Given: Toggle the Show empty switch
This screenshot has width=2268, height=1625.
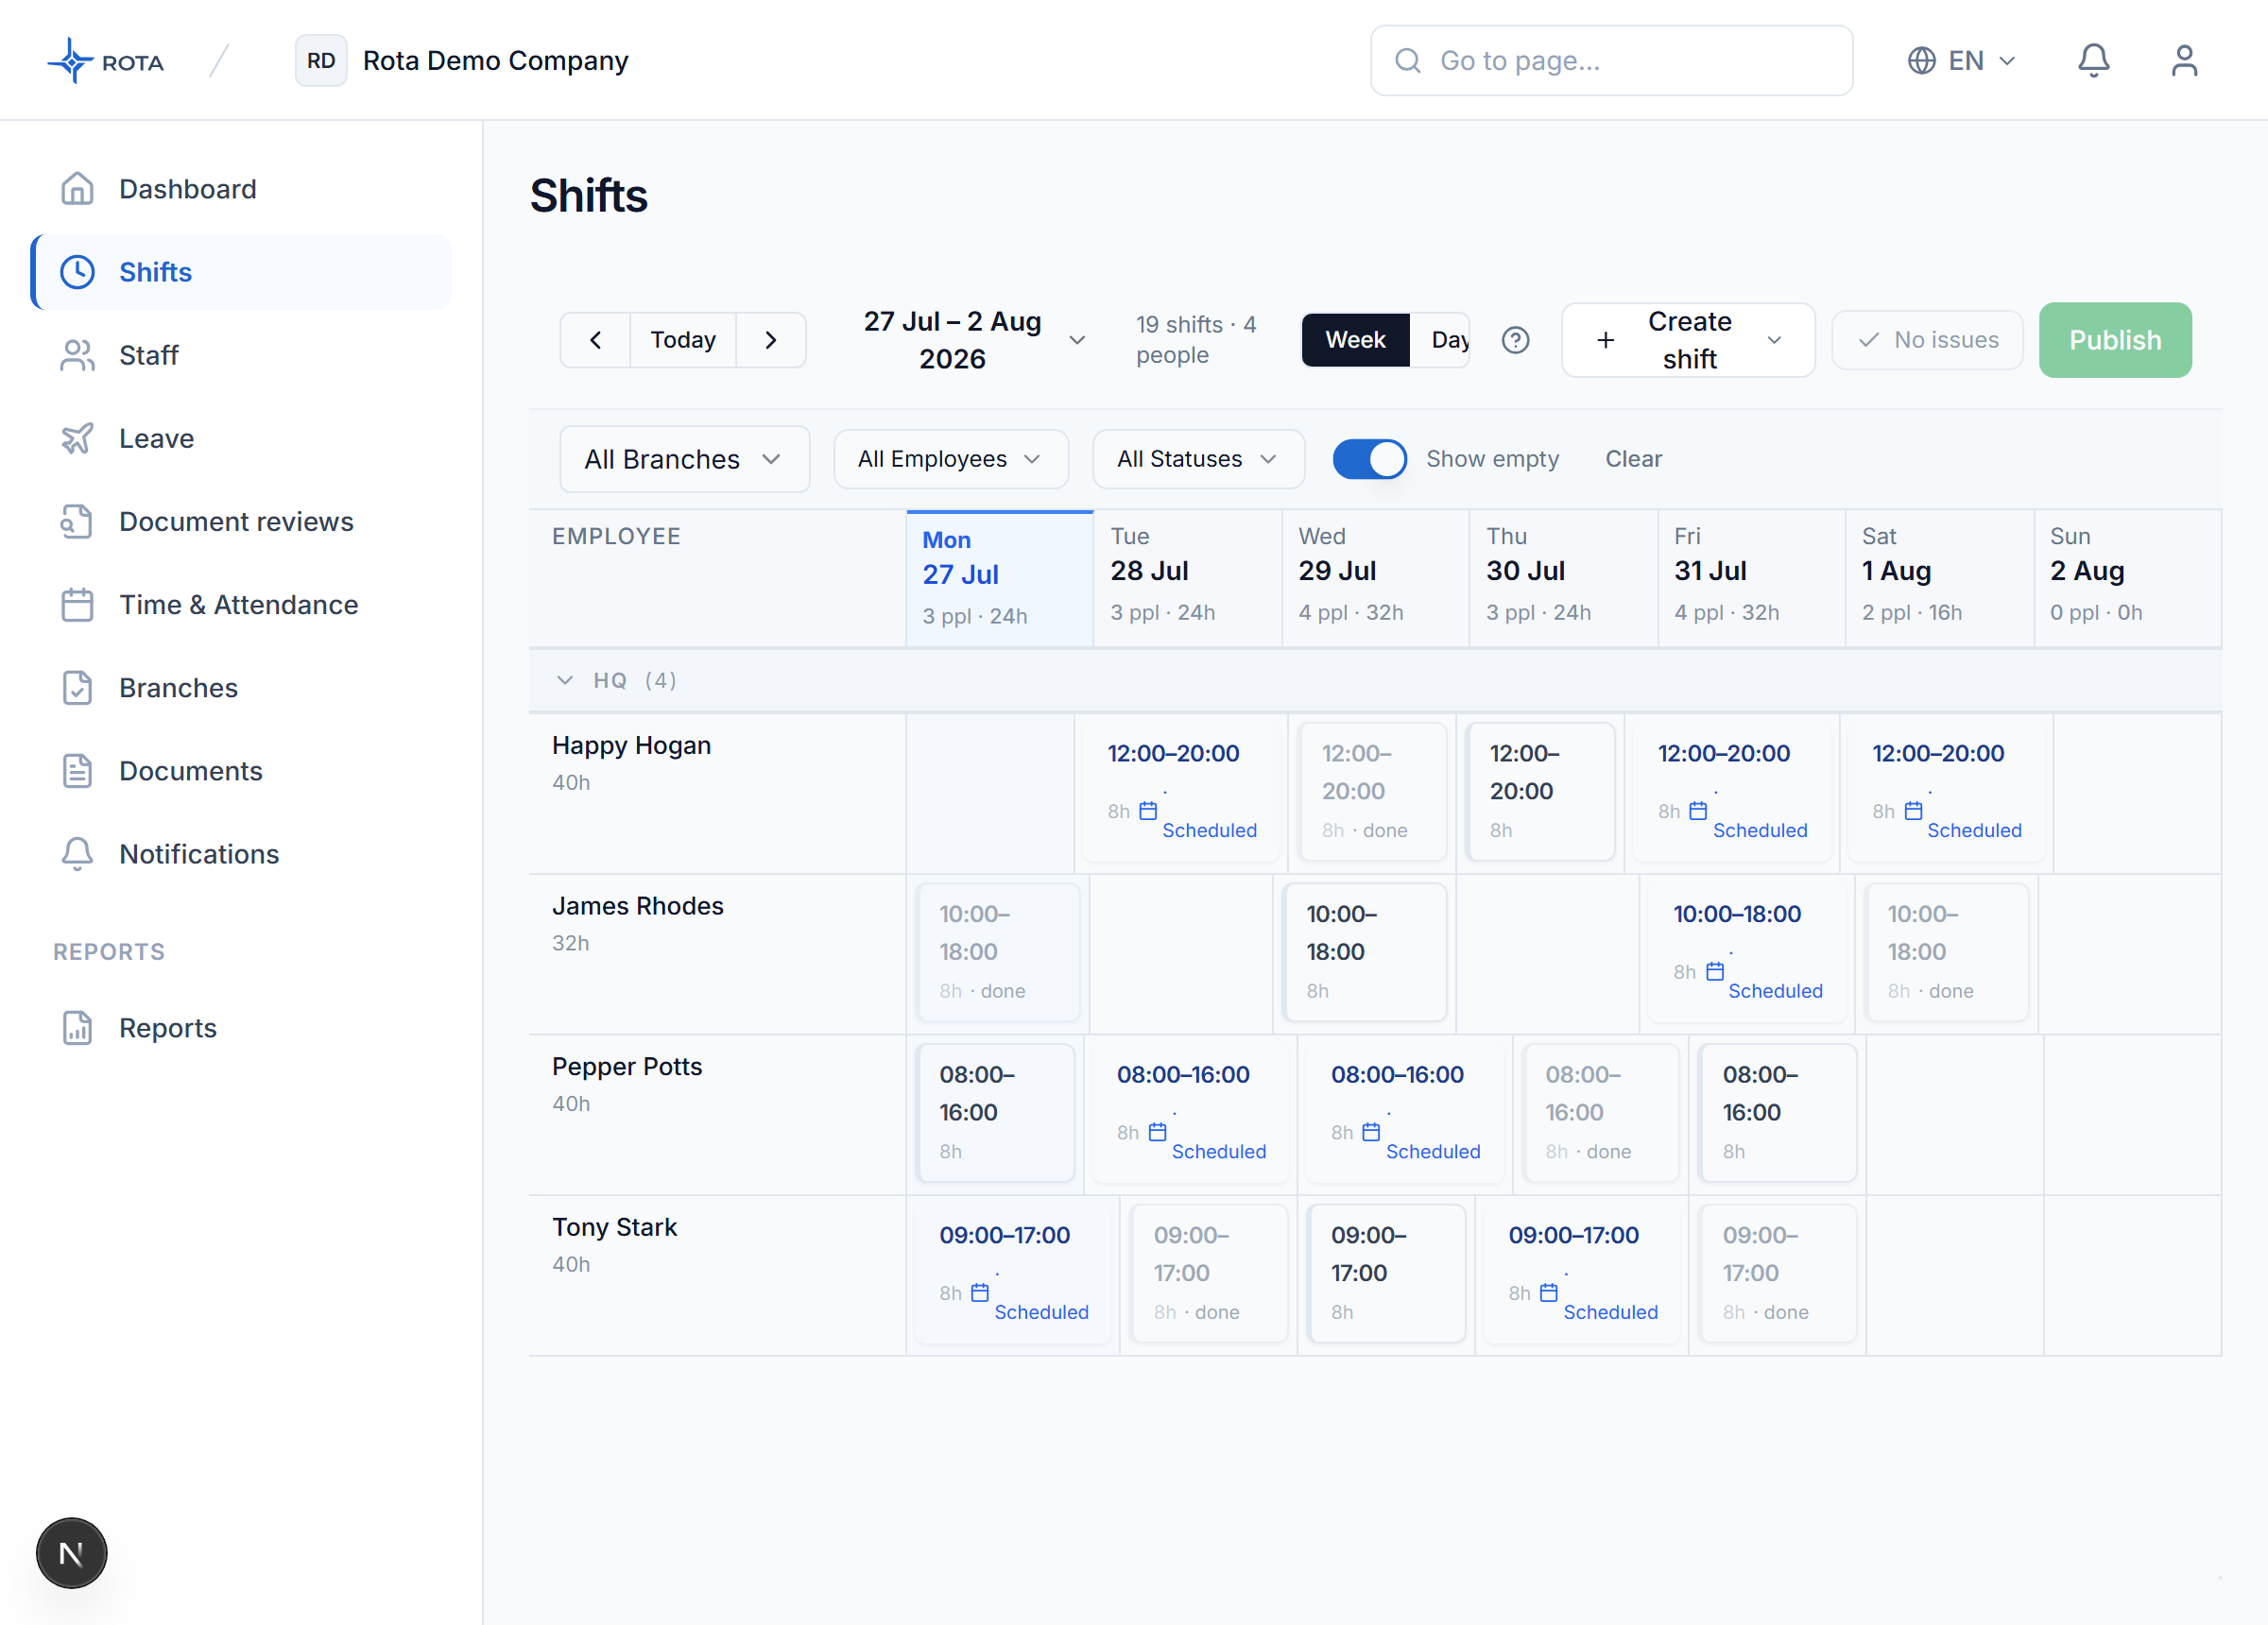Looking at the screenshot, I should pos(1369,459).
